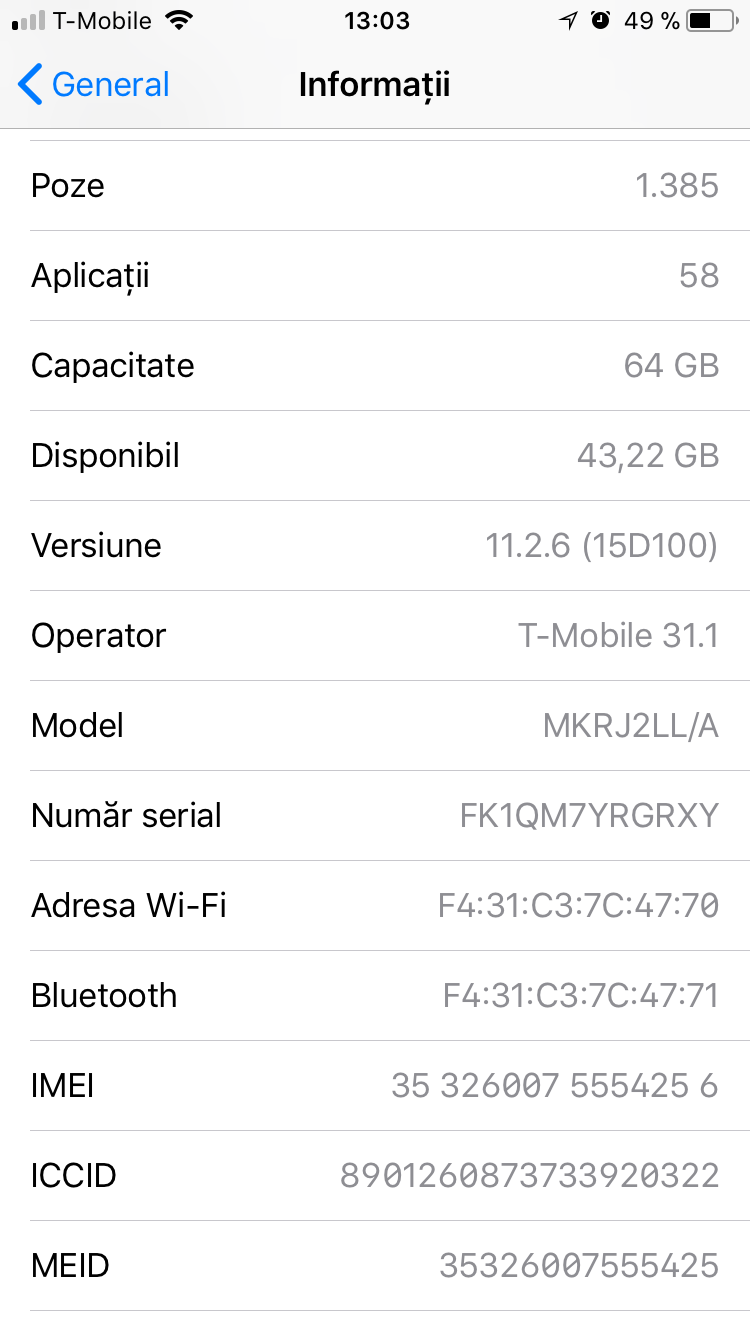
Task: Tap the alarm clock status icon
Action: point(600,21)
